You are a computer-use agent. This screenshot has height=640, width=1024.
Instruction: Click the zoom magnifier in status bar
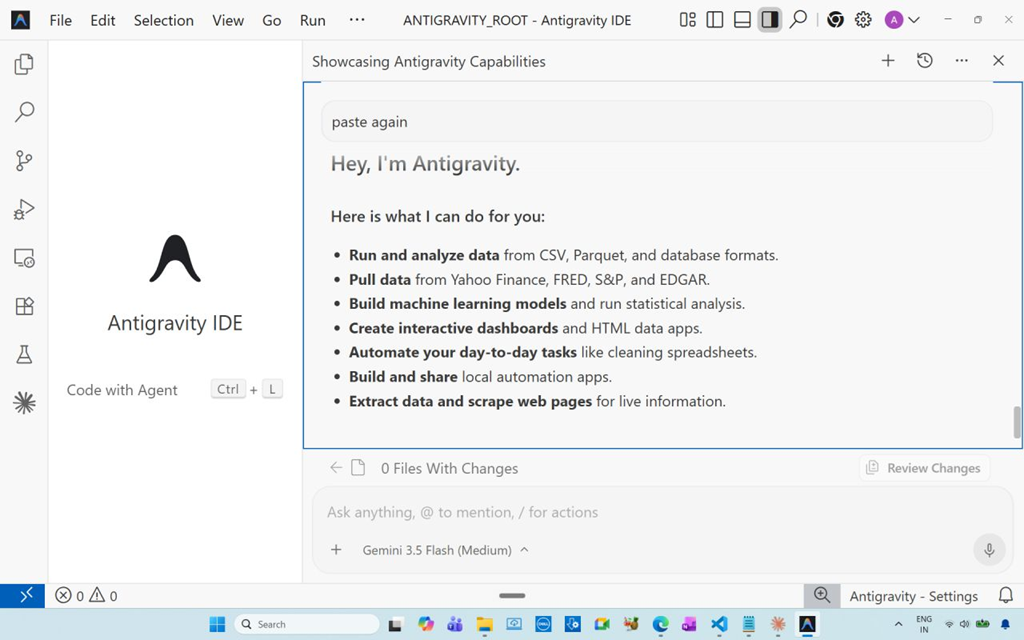coord(822,596)
